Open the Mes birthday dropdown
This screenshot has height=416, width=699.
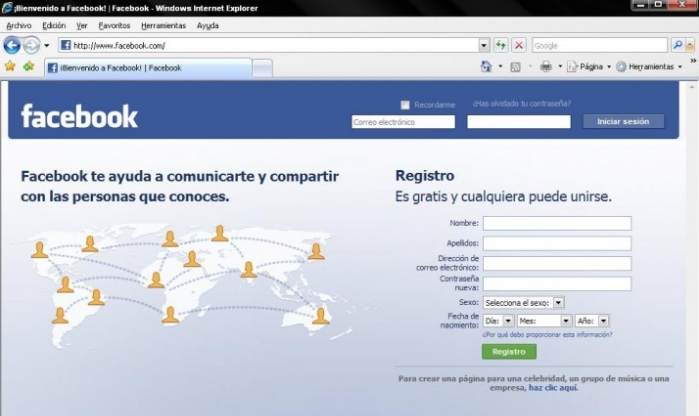click(x=544, y=321)
